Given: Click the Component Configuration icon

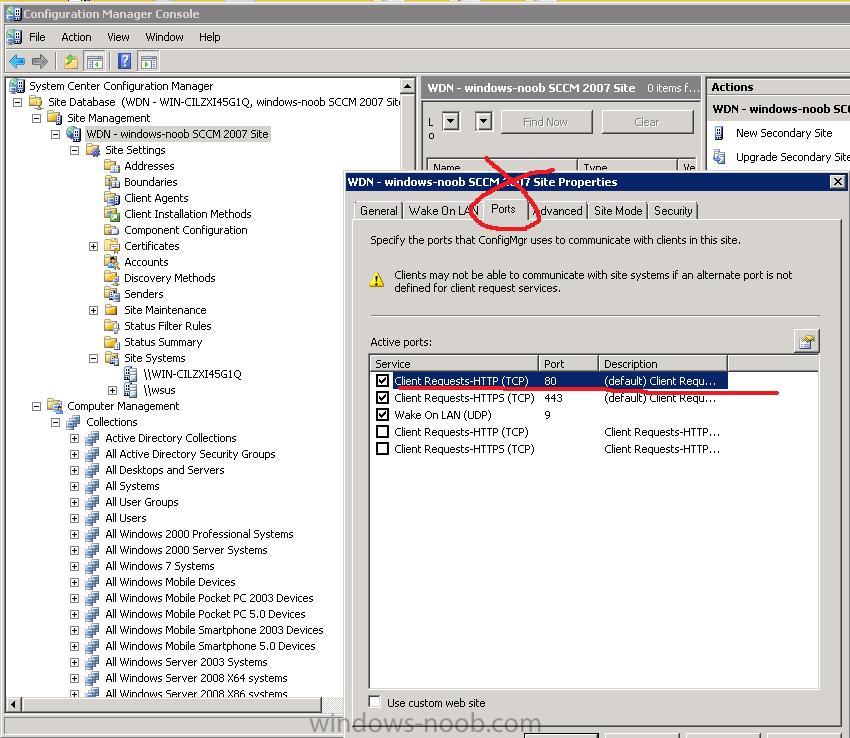Looking at the screenshot, I should 112,230.
